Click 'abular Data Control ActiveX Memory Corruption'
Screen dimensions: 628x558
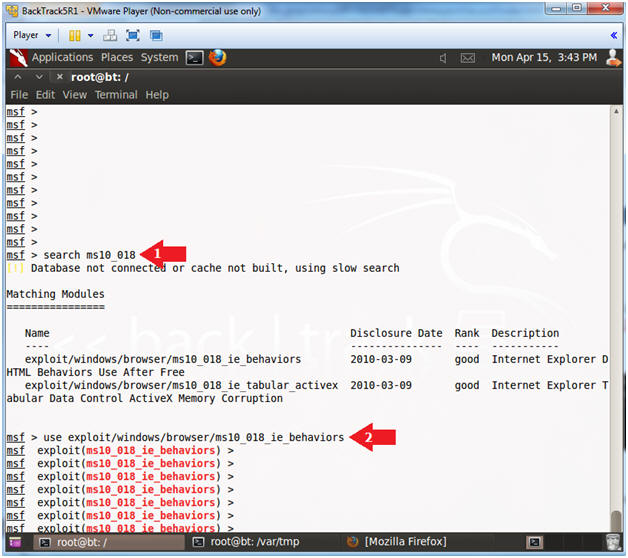click(145, 398)
